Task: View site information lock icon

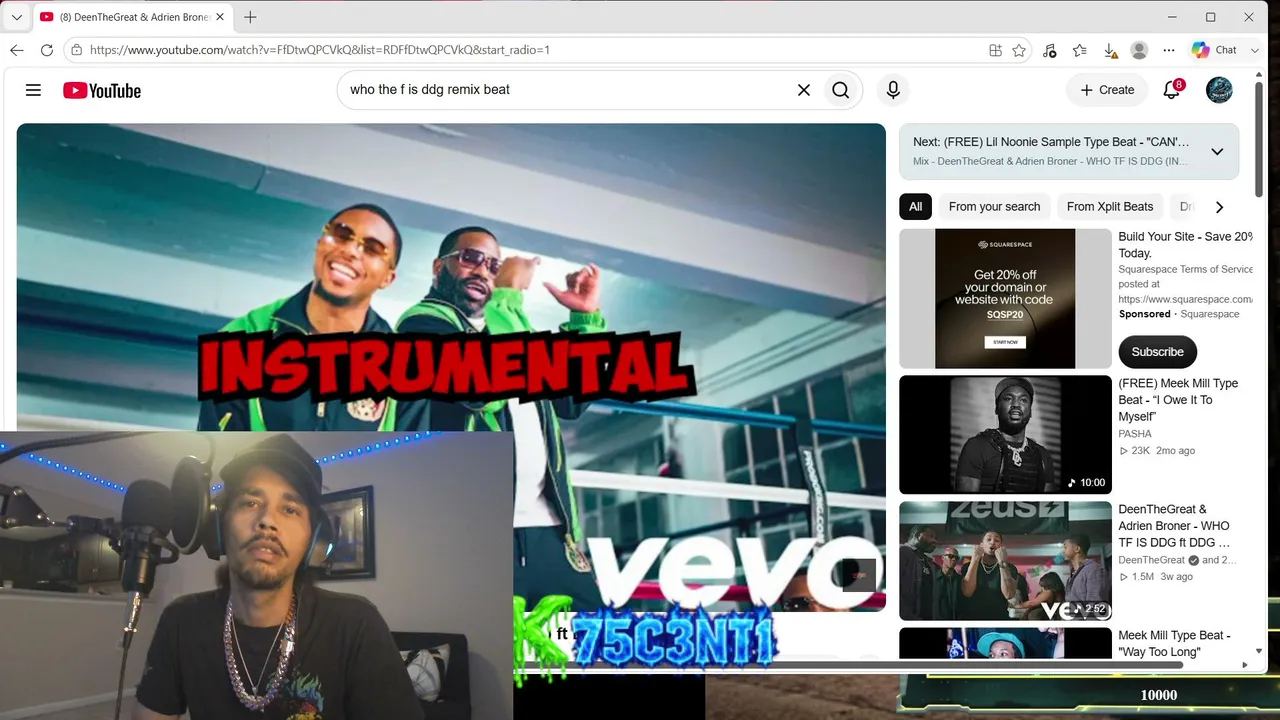Action: 77,50
